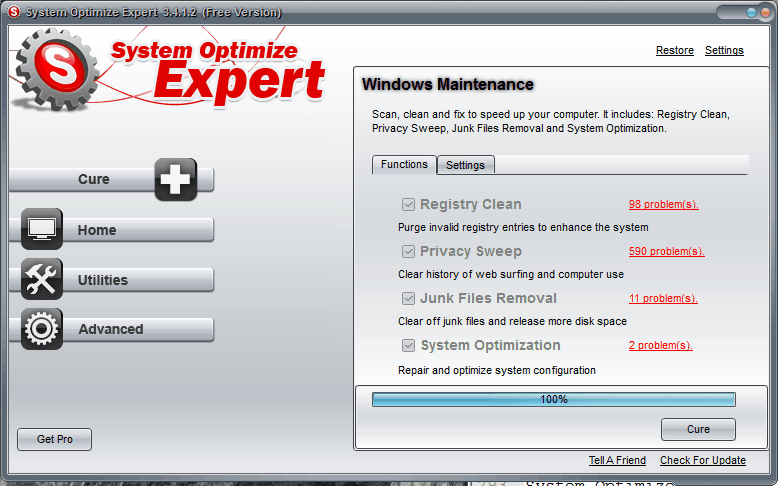This screenshot has width=778, height=486.
Task: Click 'Clear history of web surfing and computer use'
Action: [x=511, y=275]
